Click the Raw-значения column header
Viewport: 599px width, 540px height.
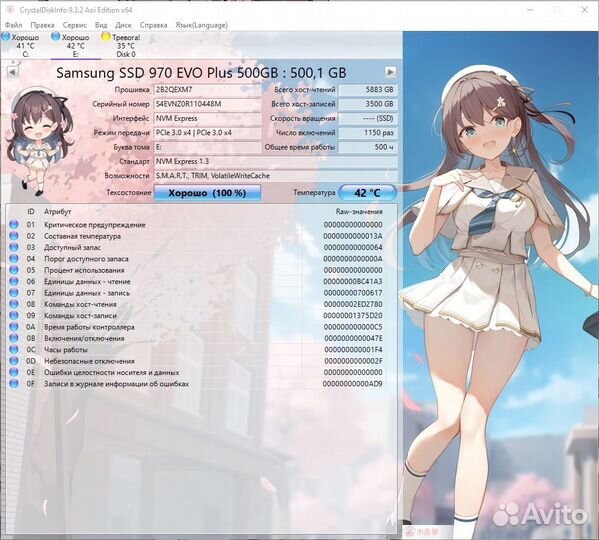pos(359,212)
